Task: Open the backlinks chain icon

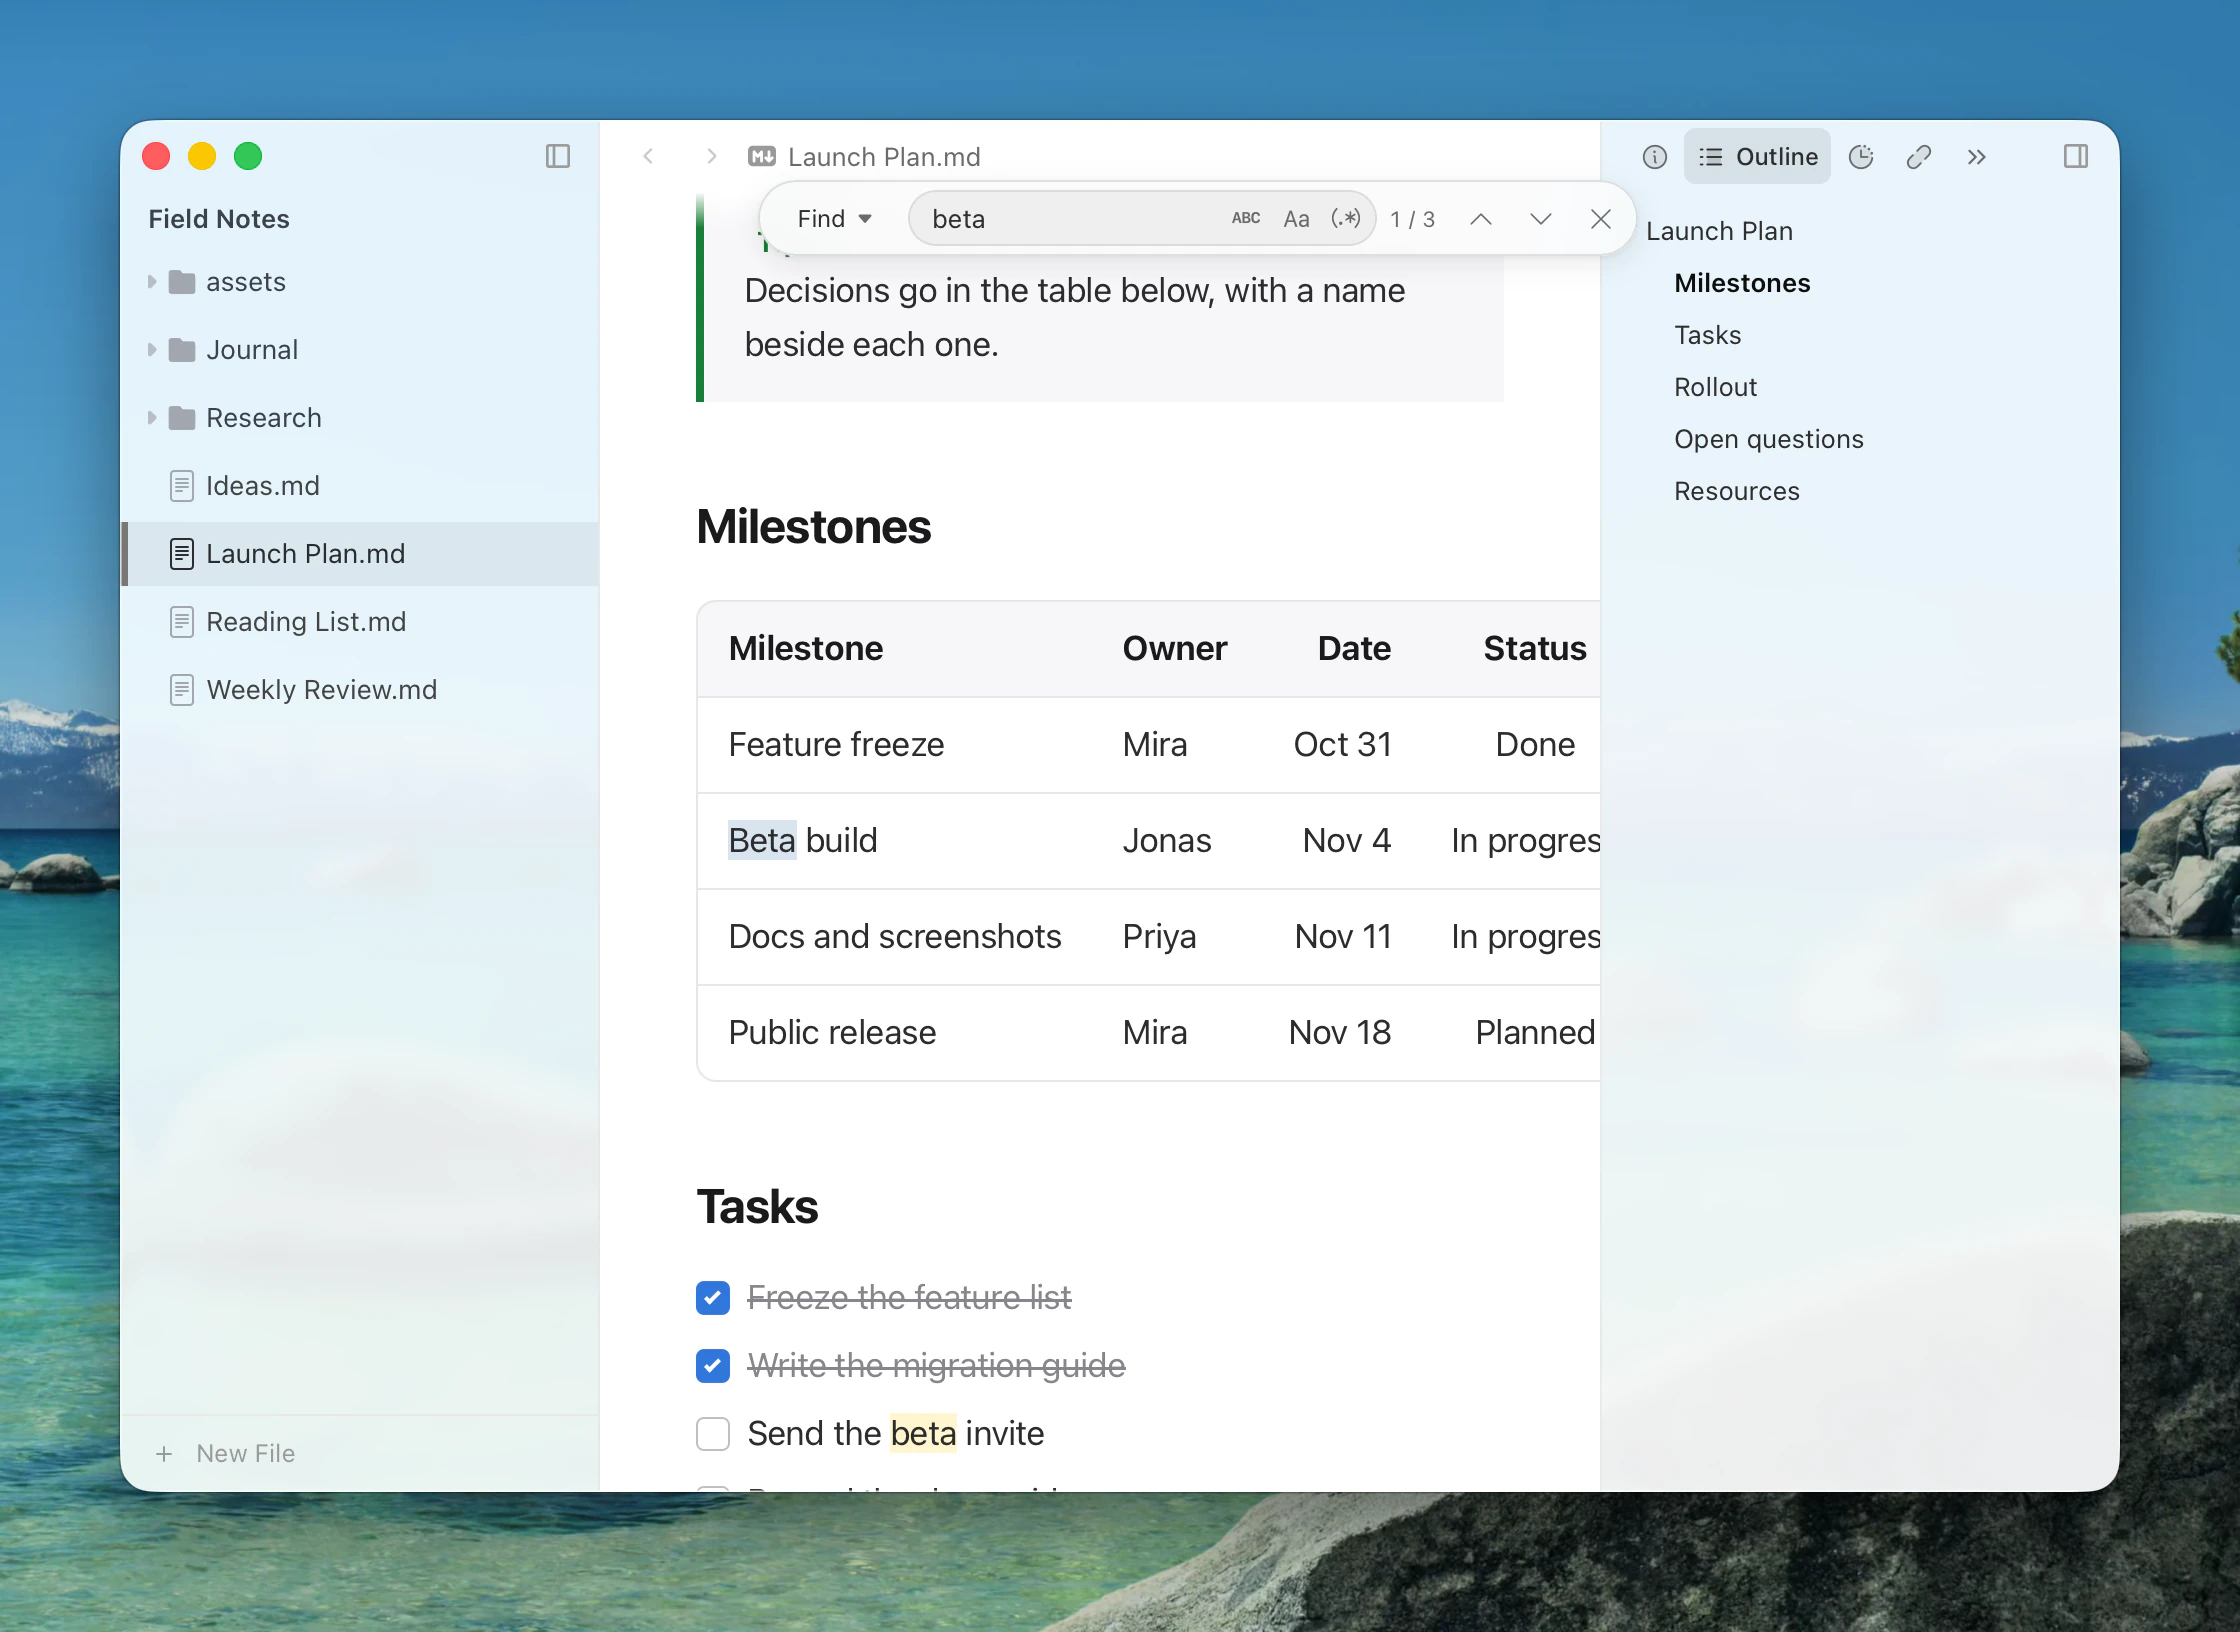Action: pos(1918,157)
